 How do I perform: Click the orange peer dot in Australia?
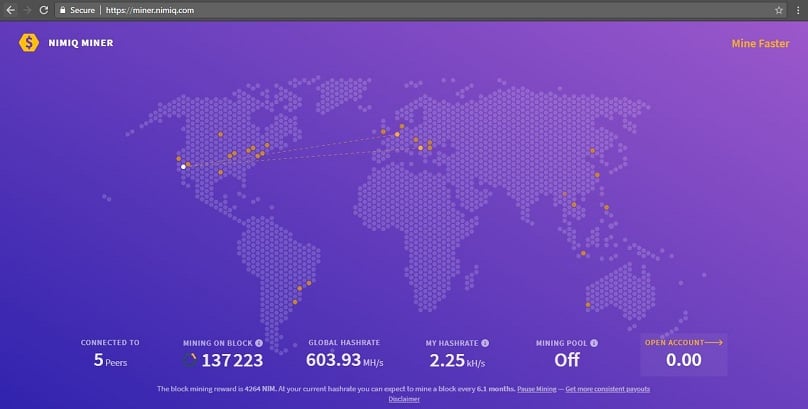(x=588, y=305)
